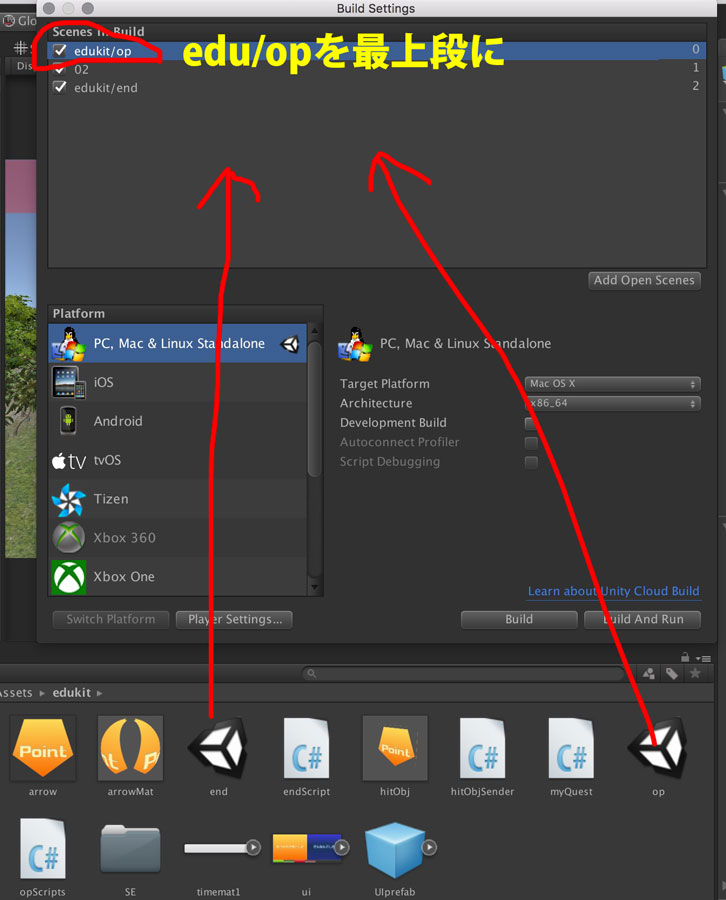Toggle the edukit/end scene checkbox
The height and width of the screenshot is (900, 726).
(x=60, y=87)
